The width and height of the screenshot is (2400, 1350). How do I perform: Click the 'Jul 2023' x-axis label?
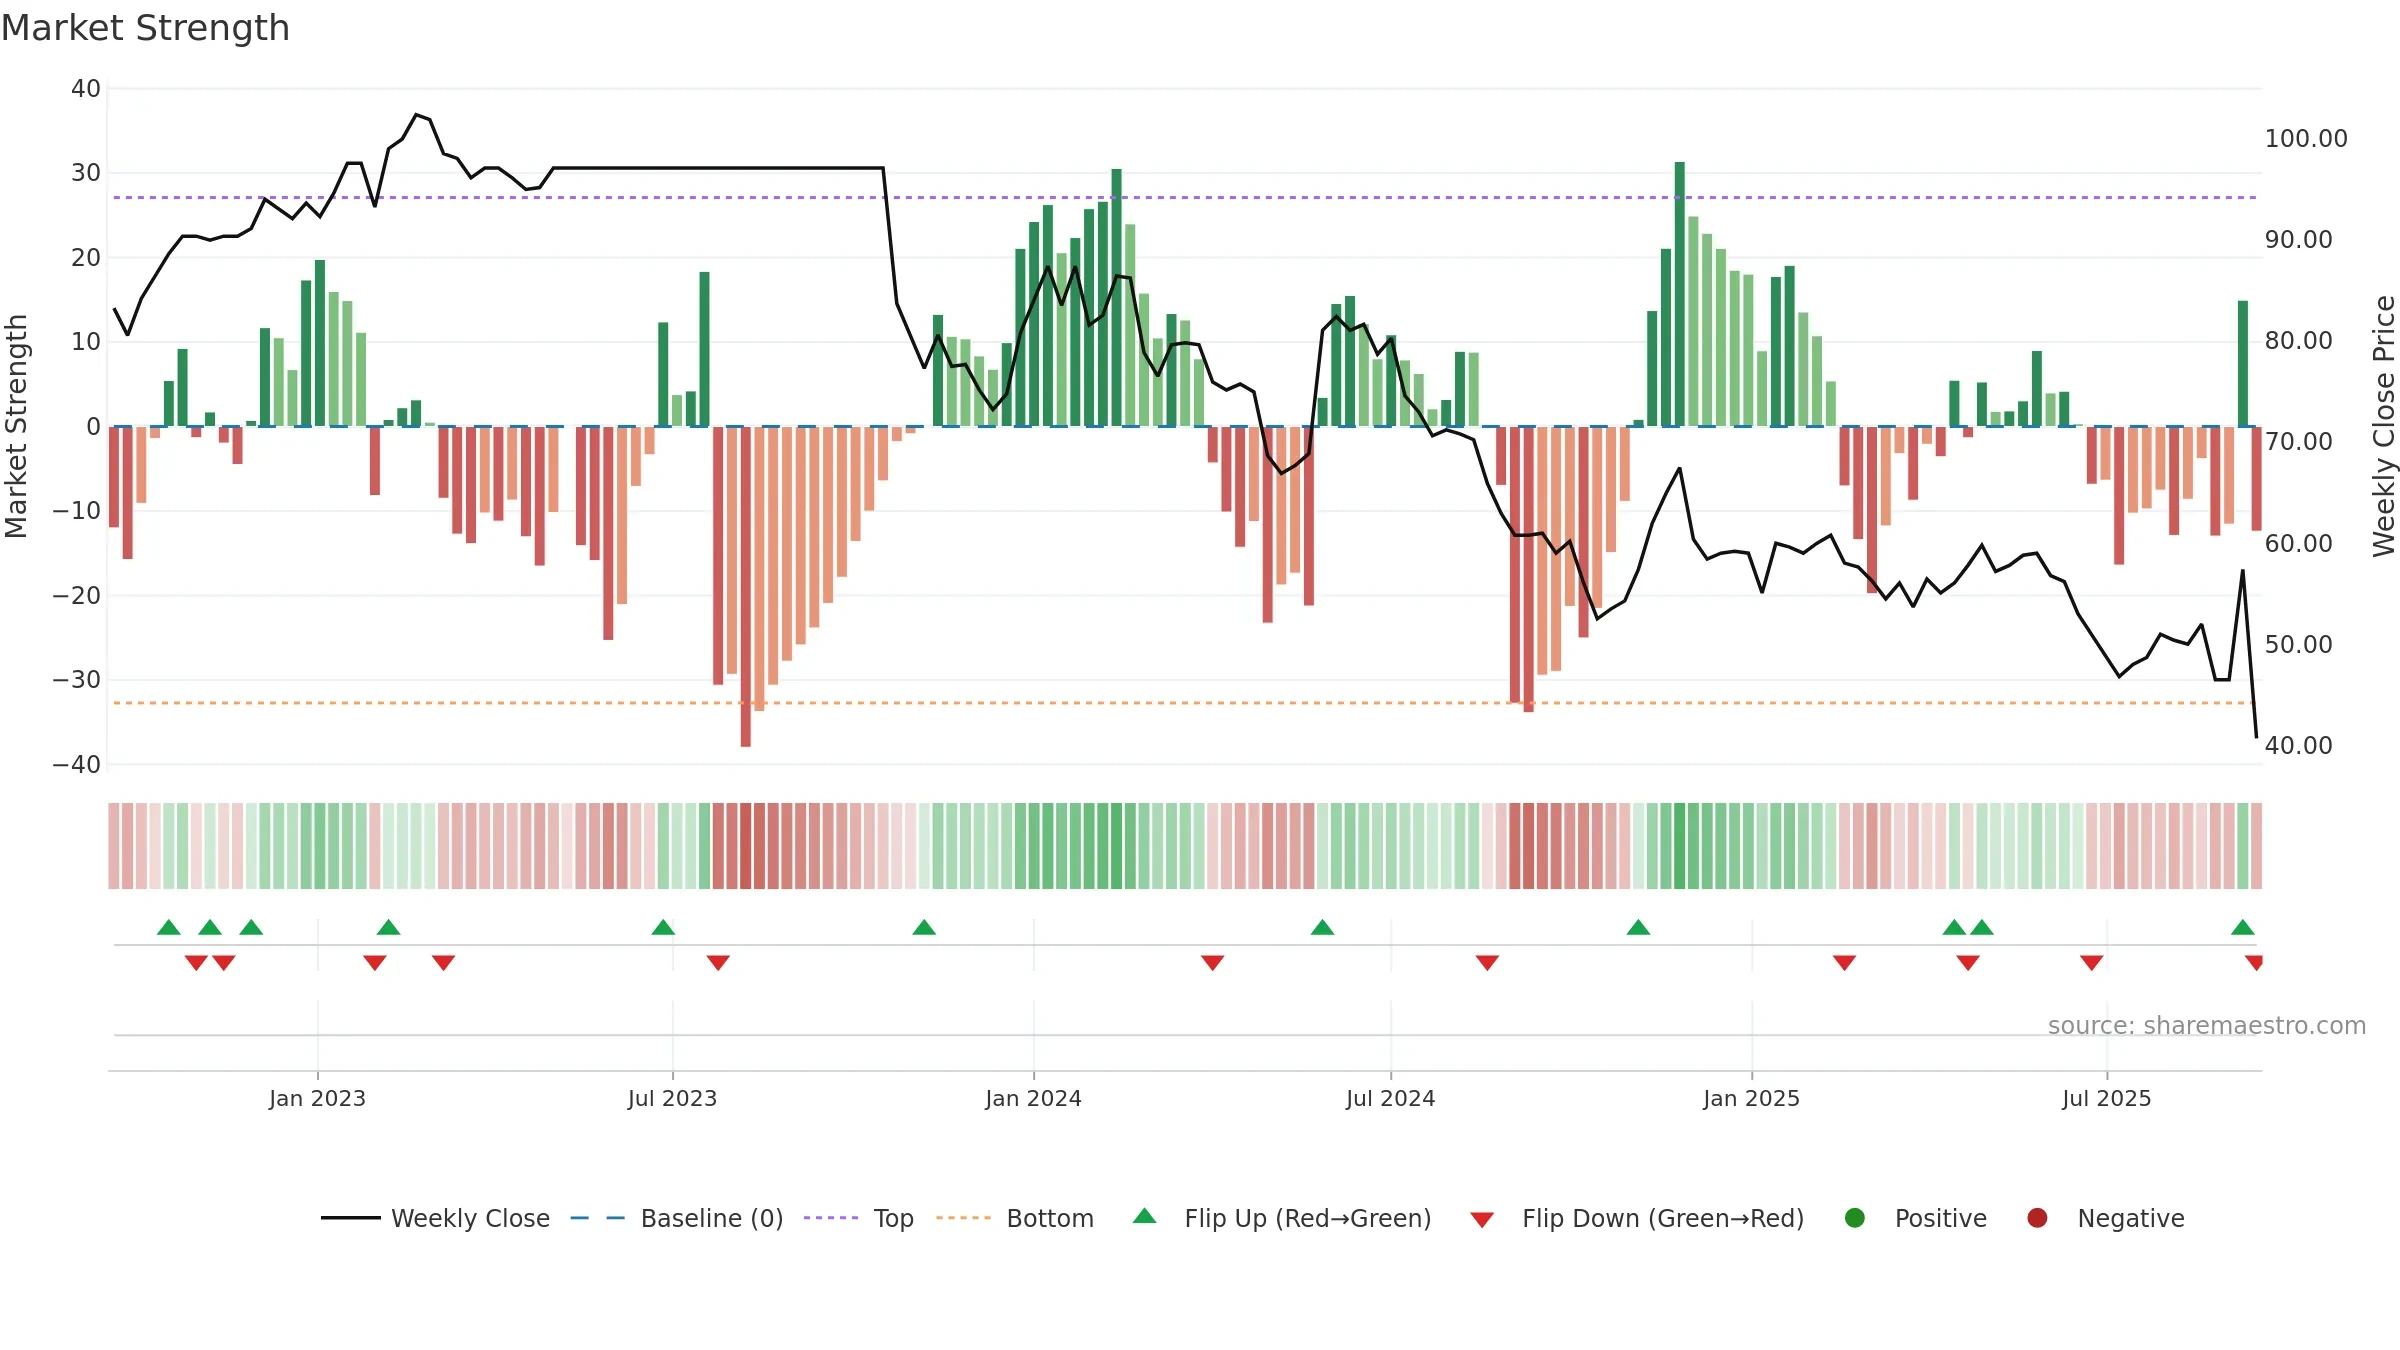tap(672, 1098)
